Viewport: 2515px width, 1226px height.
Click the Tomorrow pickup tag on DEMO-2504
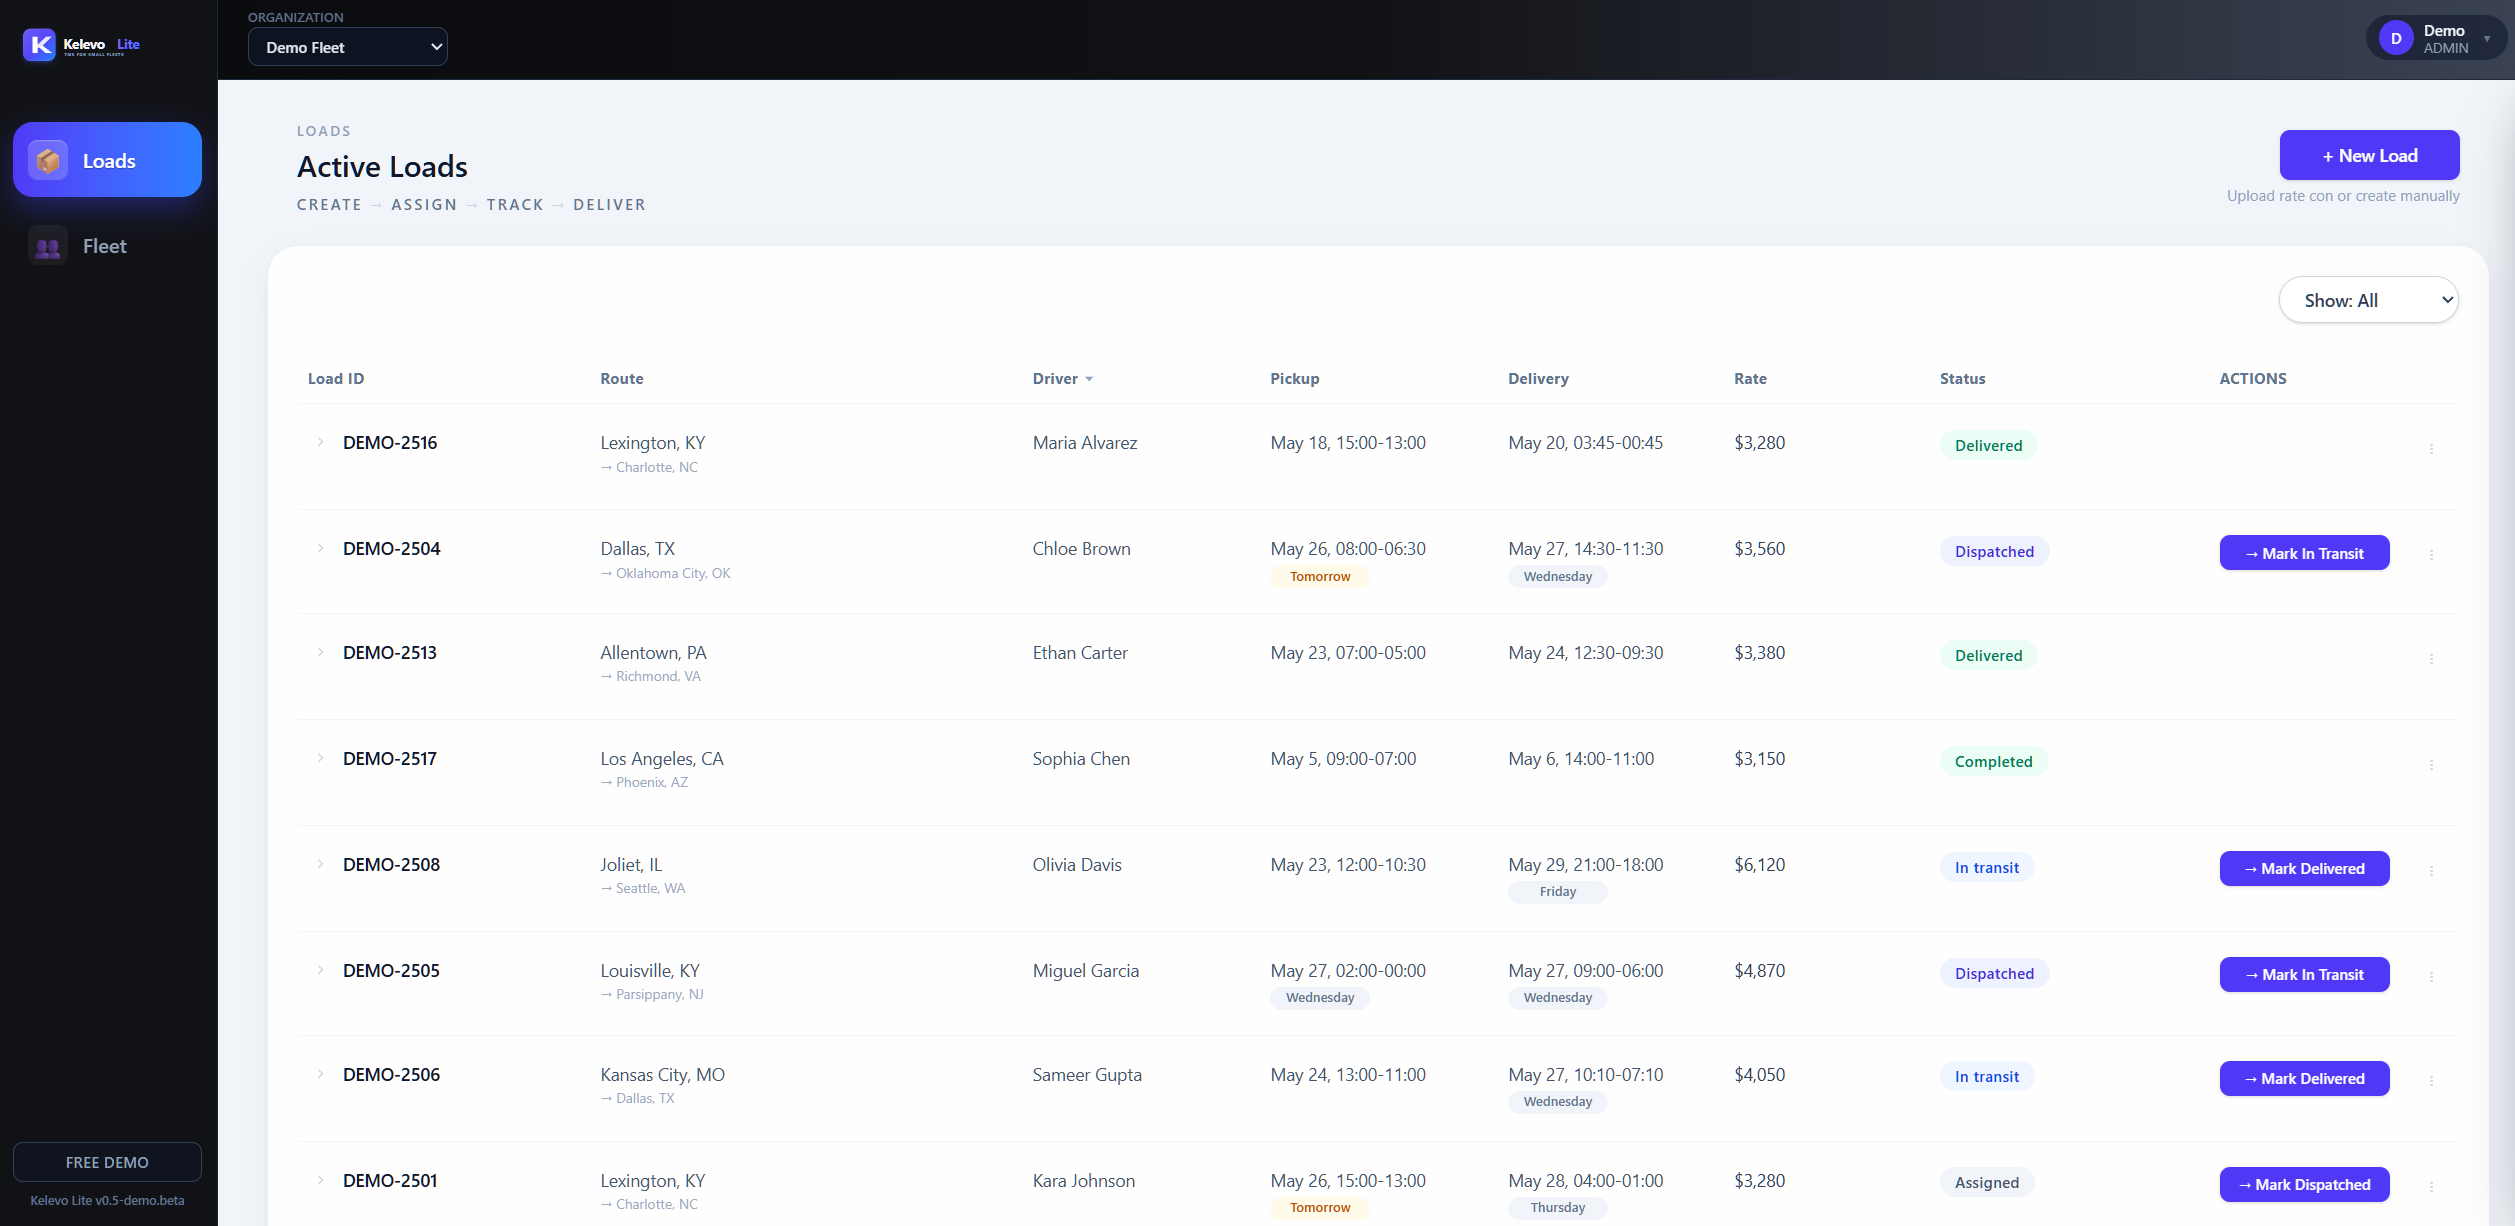(x=1319, y=577)
